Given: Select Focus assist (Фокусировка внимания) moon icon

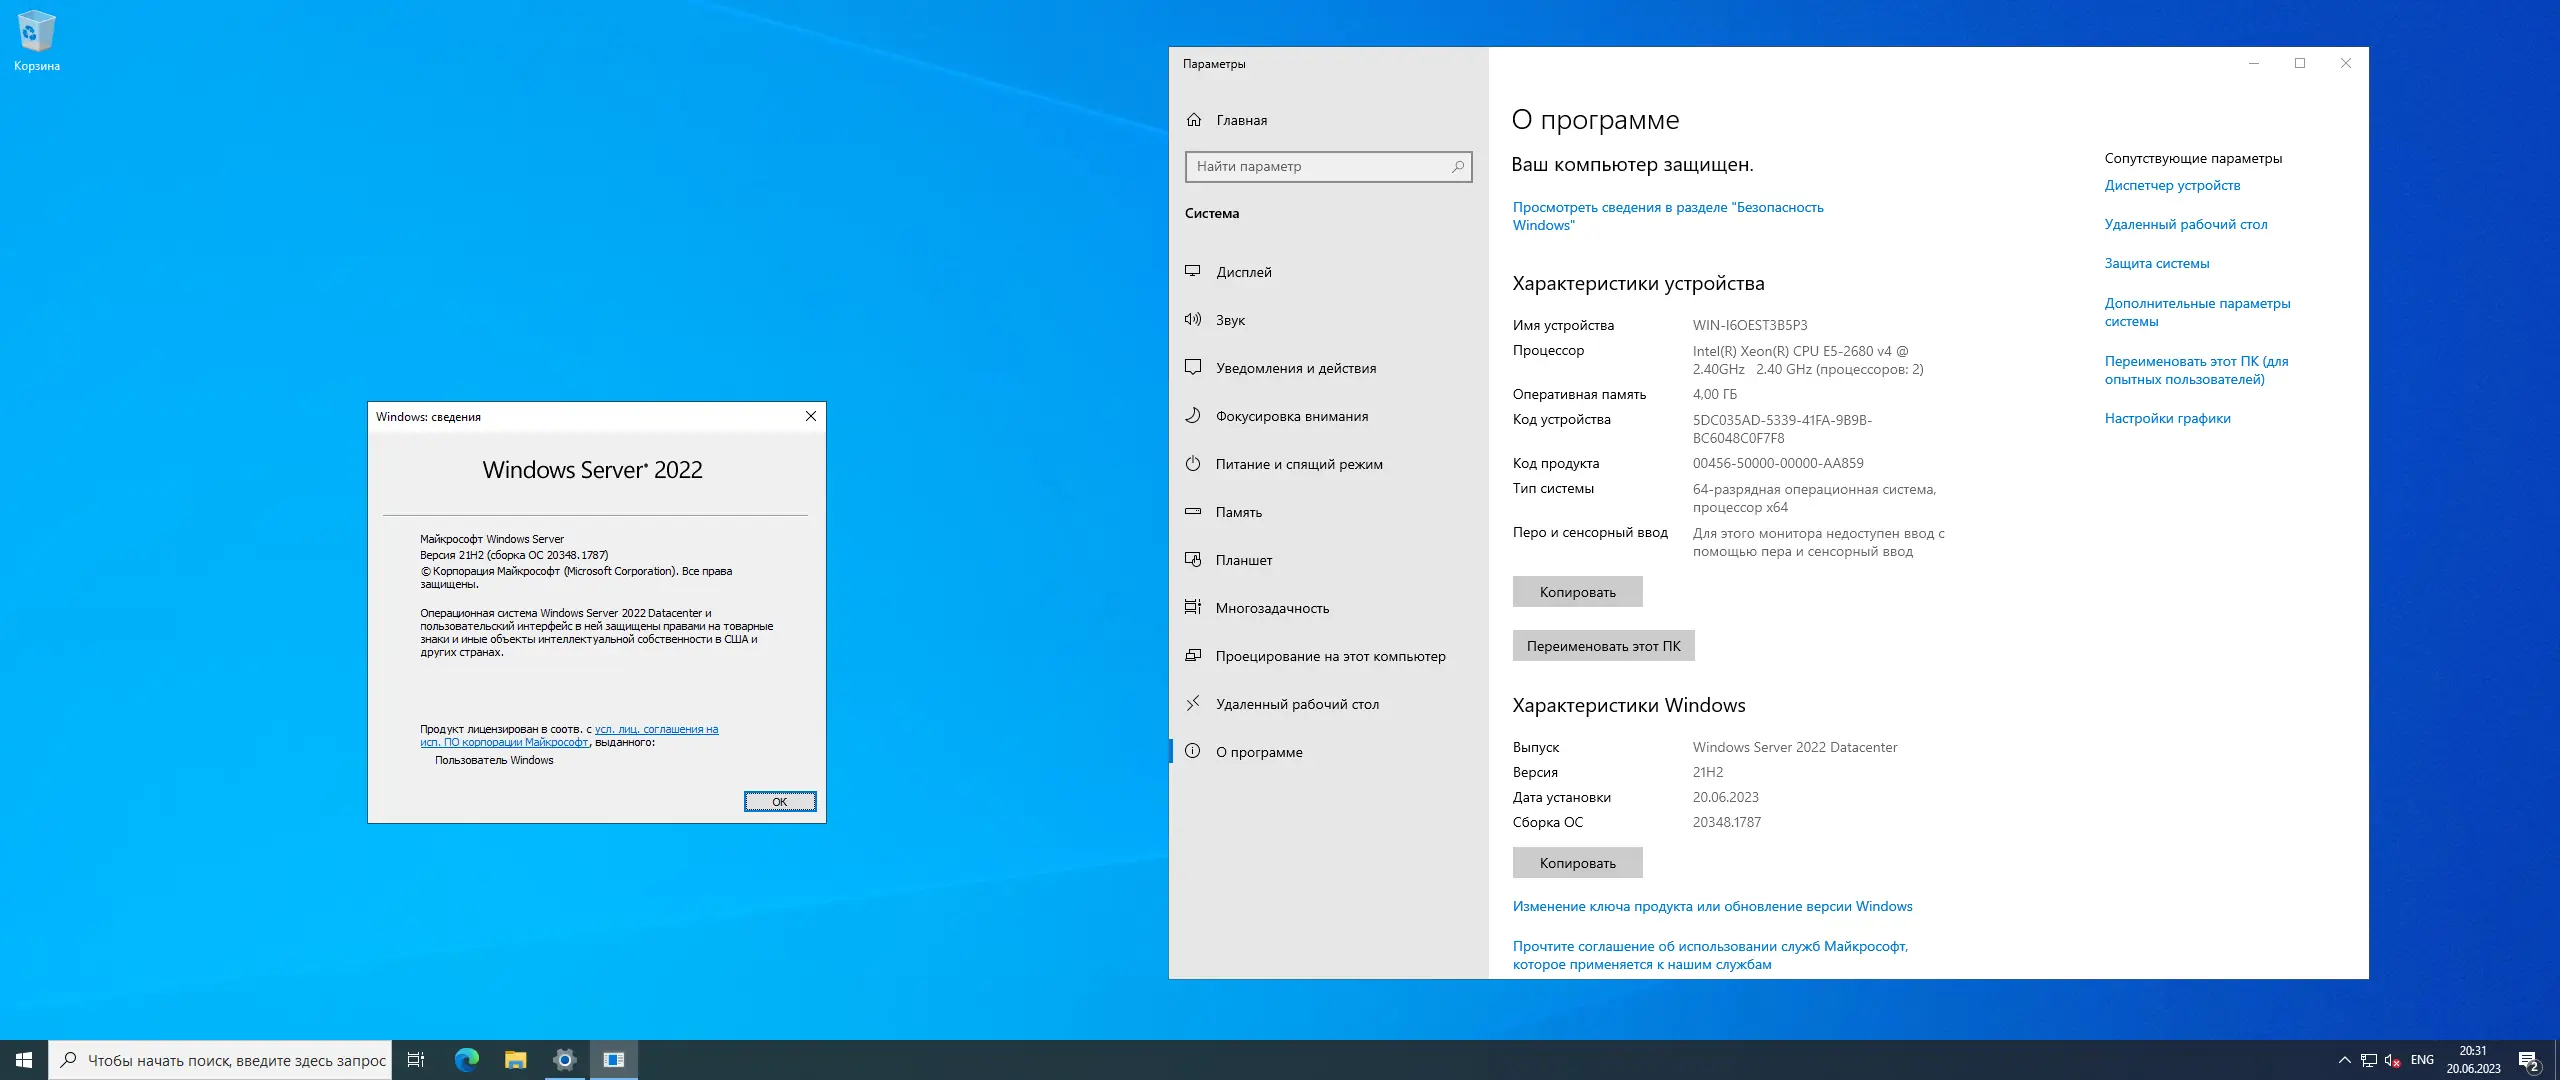Looking at the screenshot, I should [1192, 415].
